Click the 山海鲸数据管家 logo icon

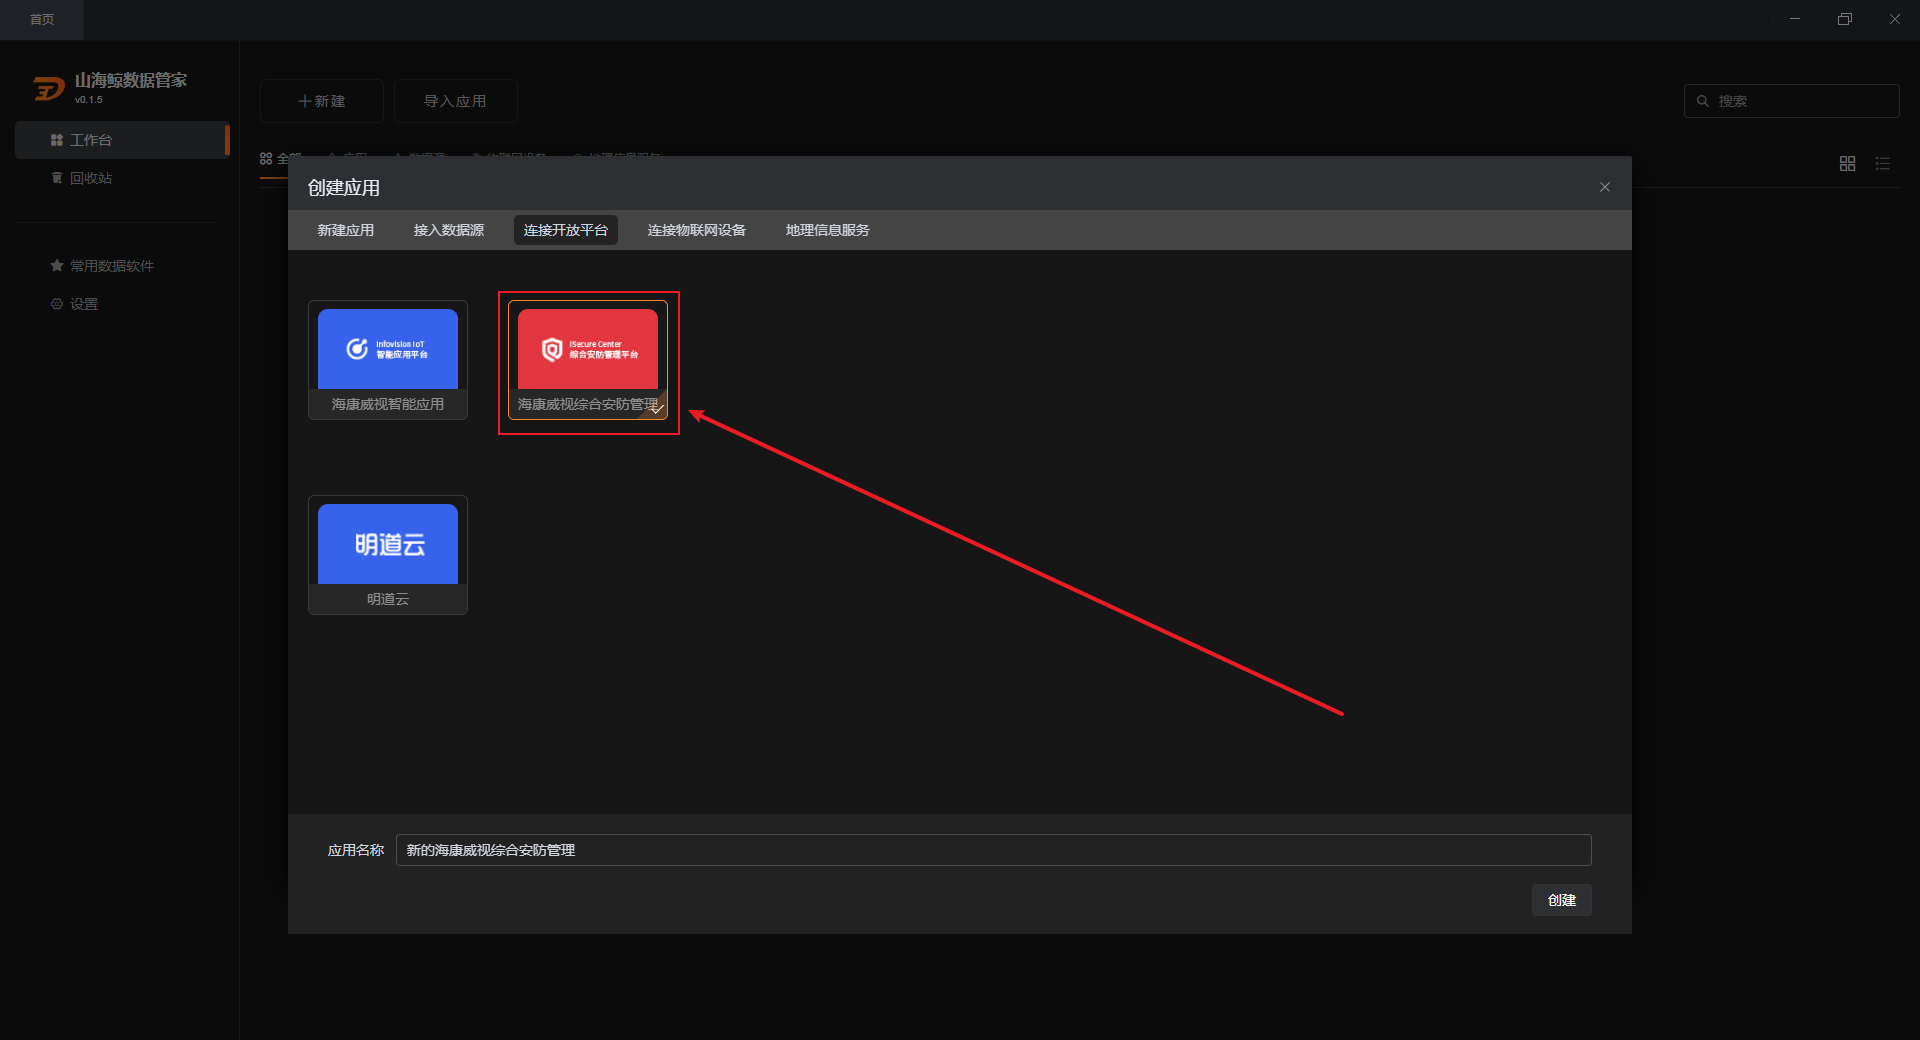click(49, 89)
